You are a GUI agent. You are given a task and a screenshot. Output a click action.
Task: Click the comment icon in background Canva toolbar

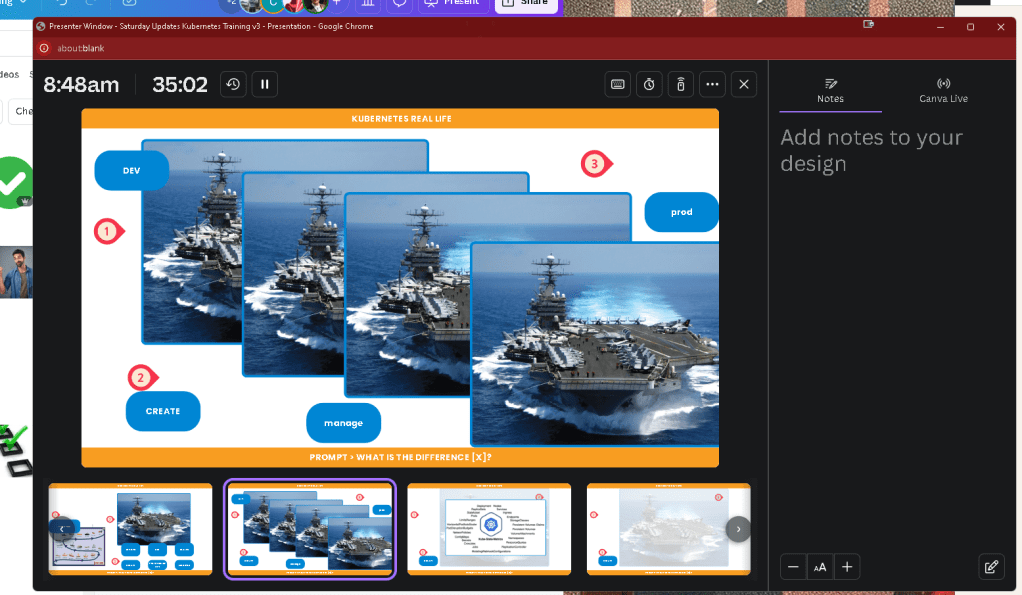coord(399,3)
